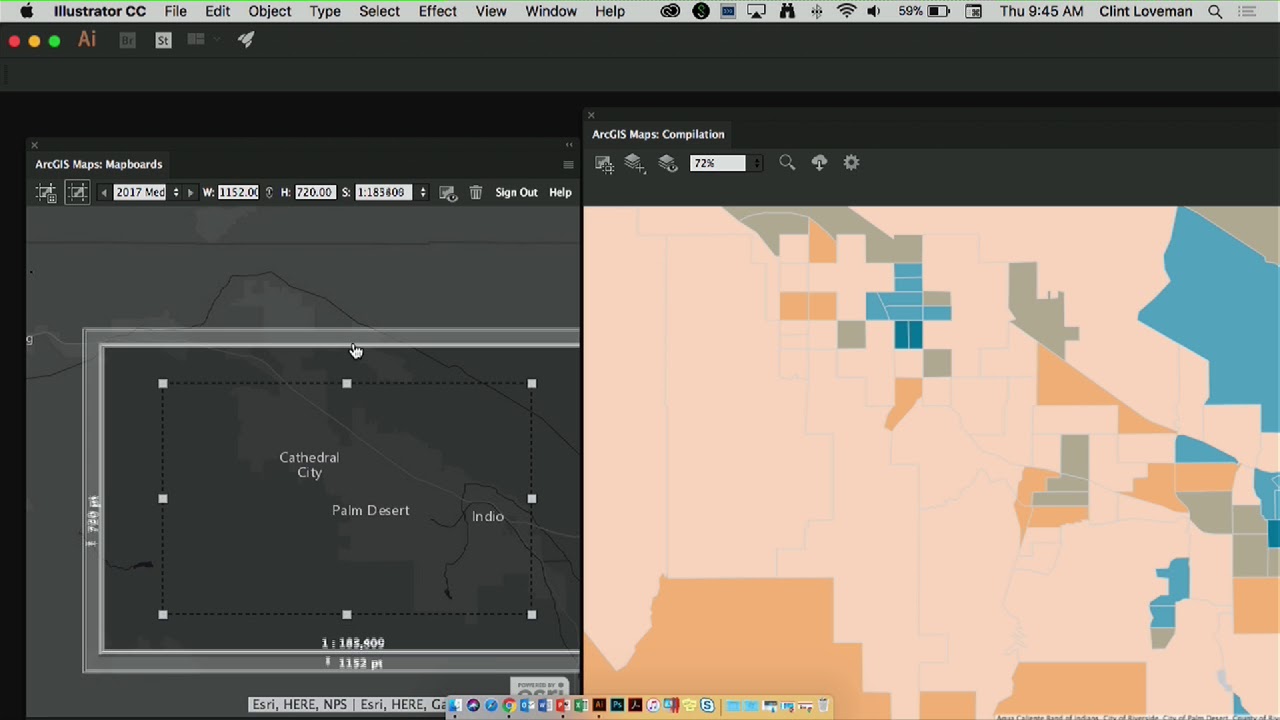Open the Select menu
This screenshot has width=1280, height=720.
(380, 11)
